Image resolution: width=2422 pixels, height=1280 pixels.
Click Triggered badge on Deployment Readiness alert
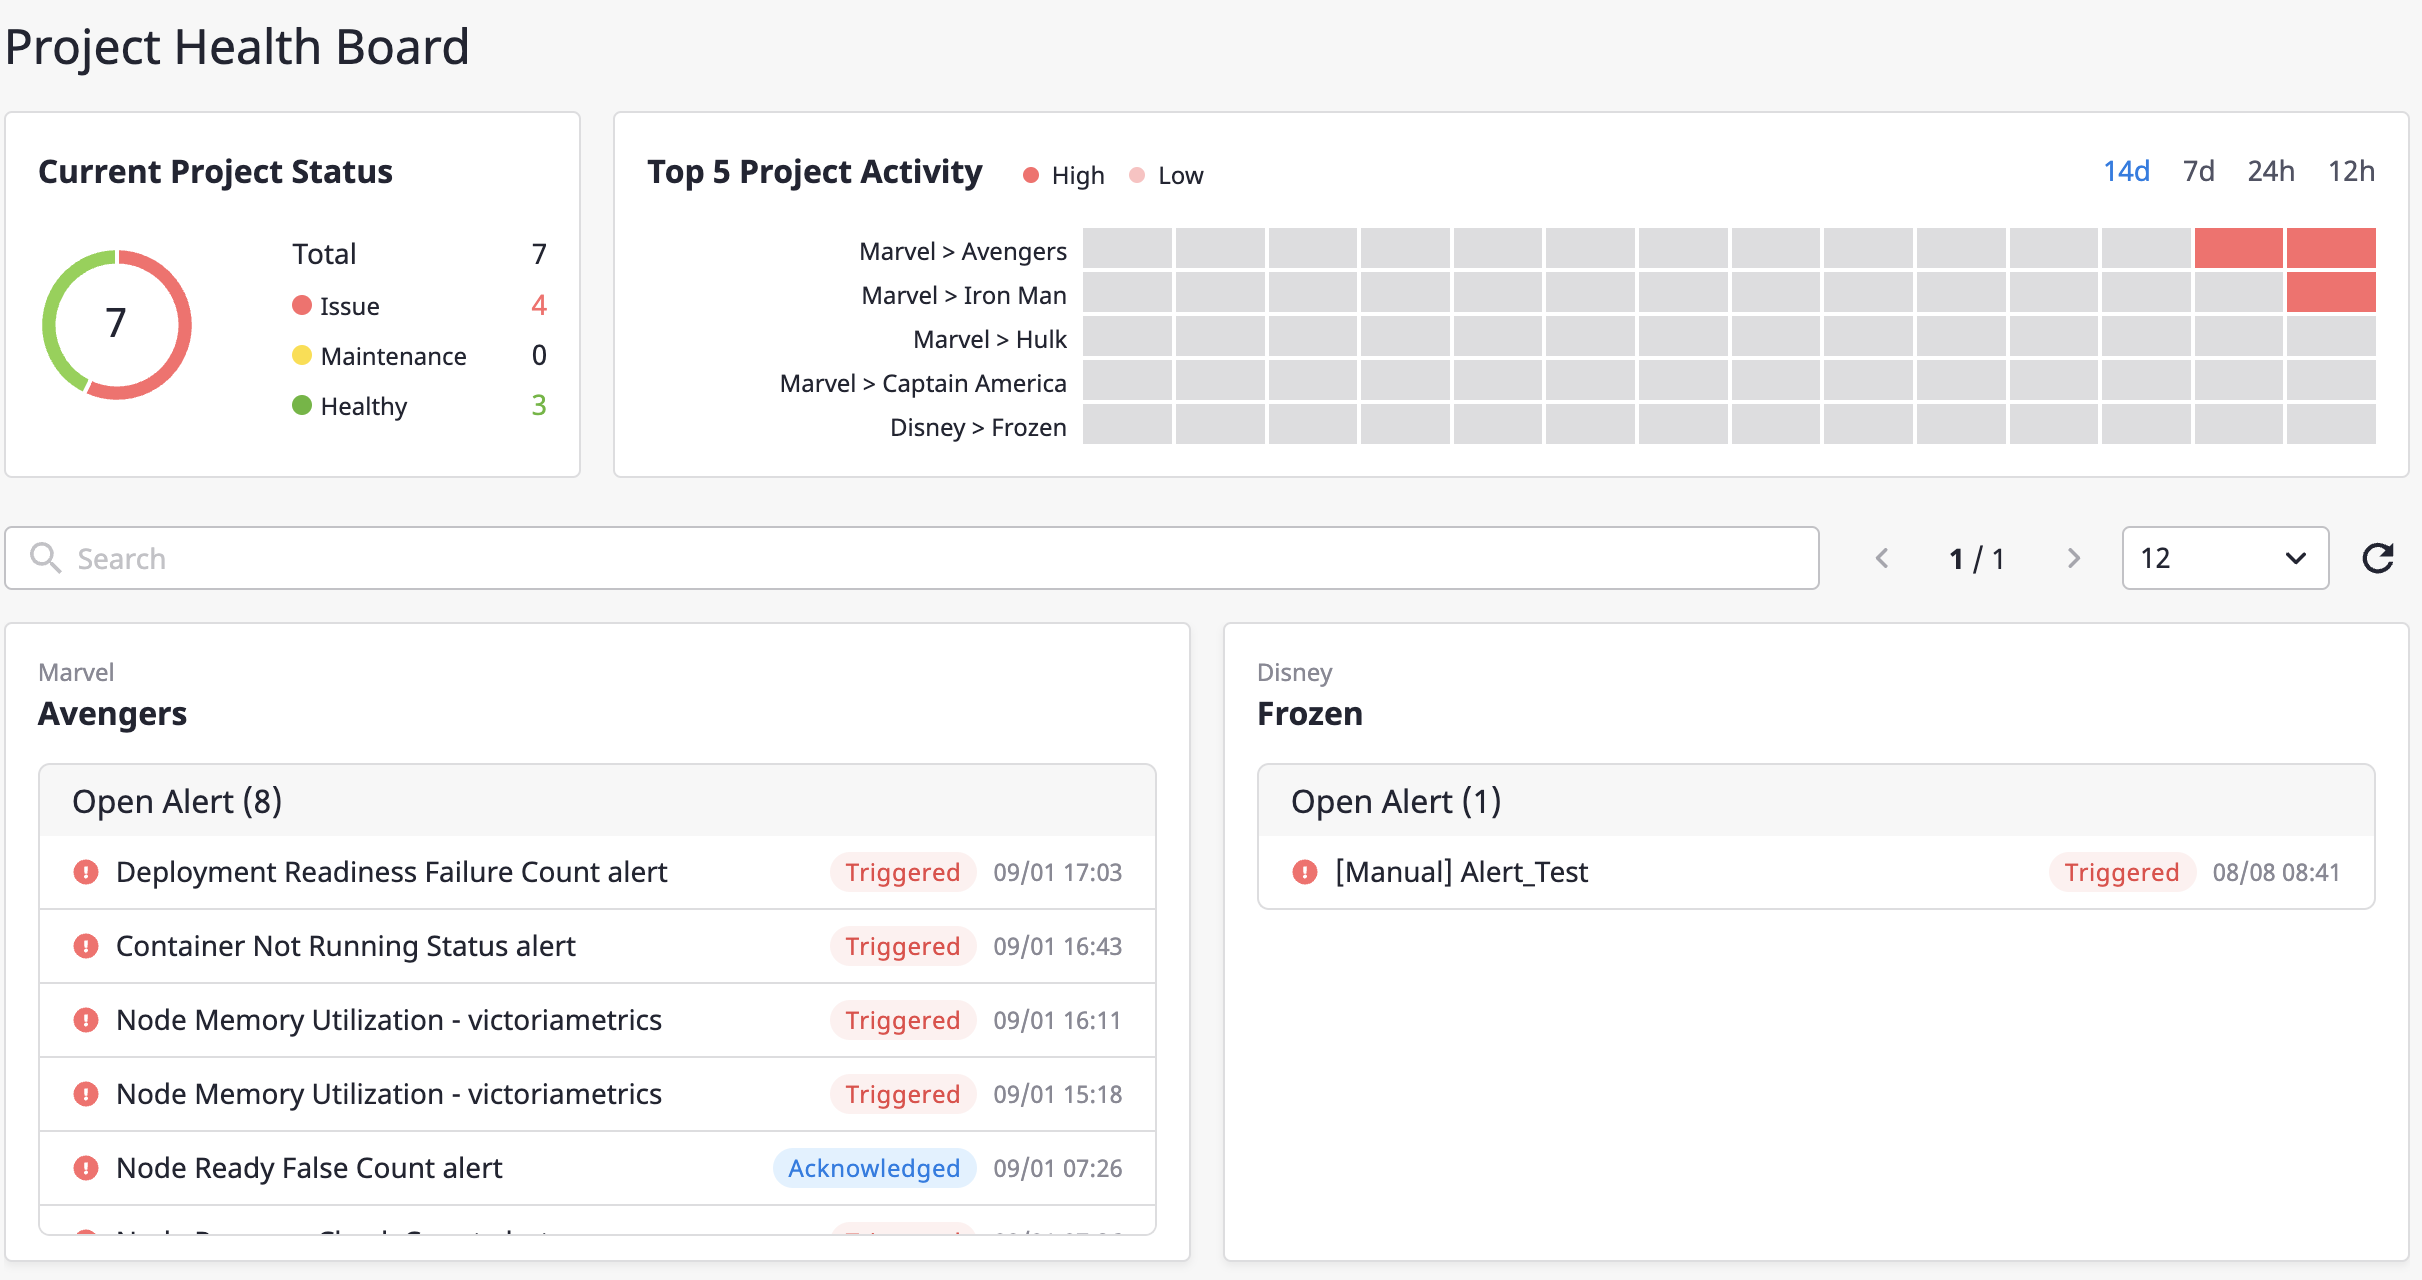(903, 872)
